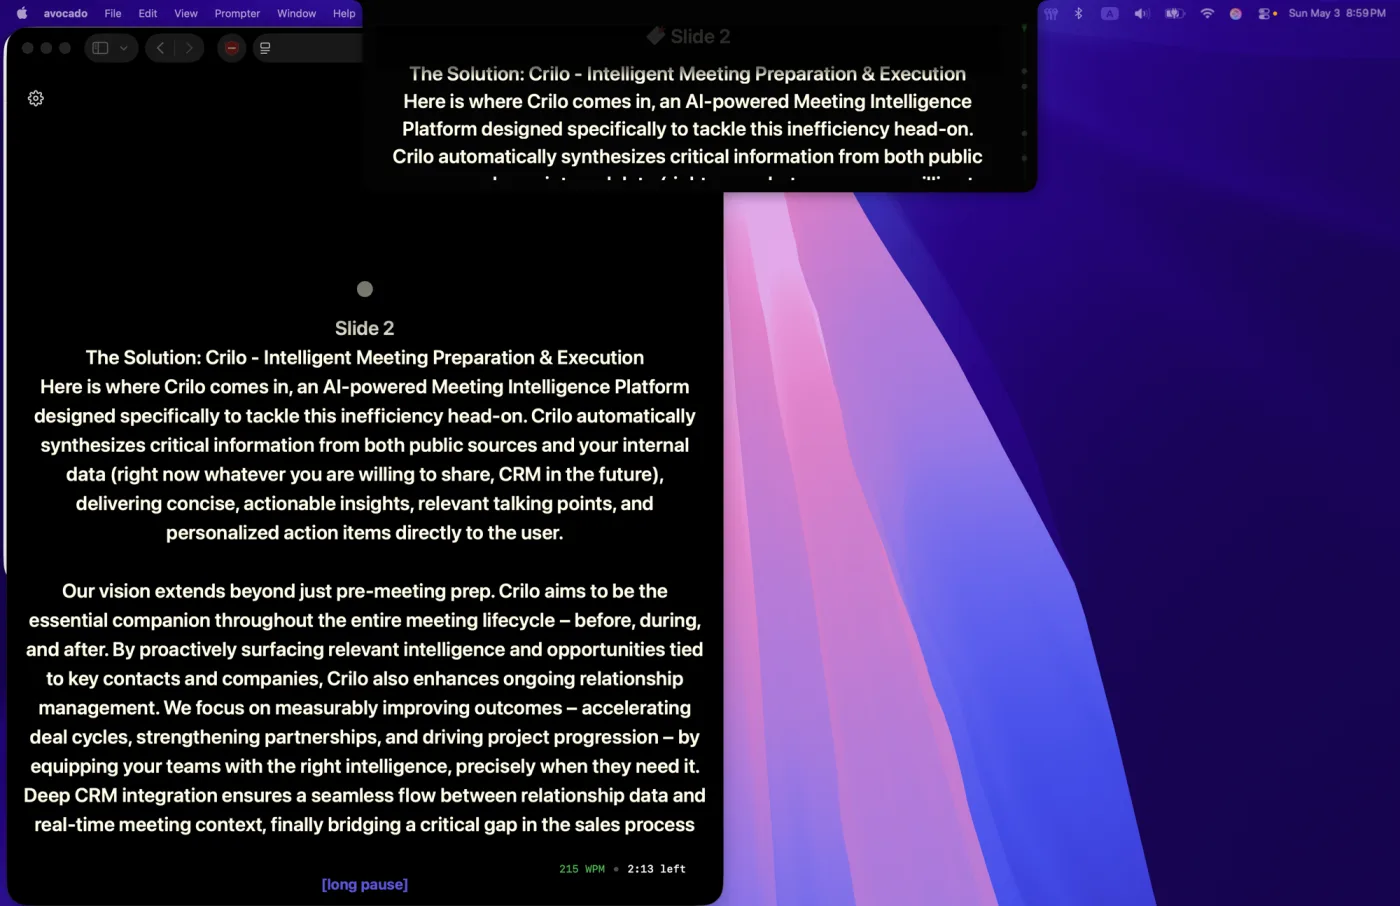Click the keyboard input source icon
The image size is (1400, 906).
tap(1110, 13)
